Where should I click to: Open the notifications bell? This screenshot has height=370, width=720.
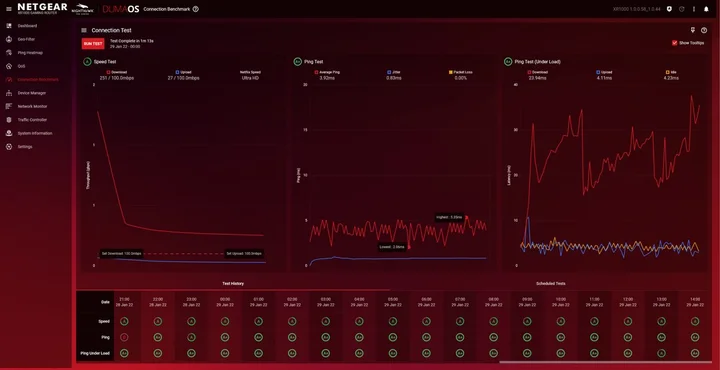pyautogui.click(x=706, y=9)
